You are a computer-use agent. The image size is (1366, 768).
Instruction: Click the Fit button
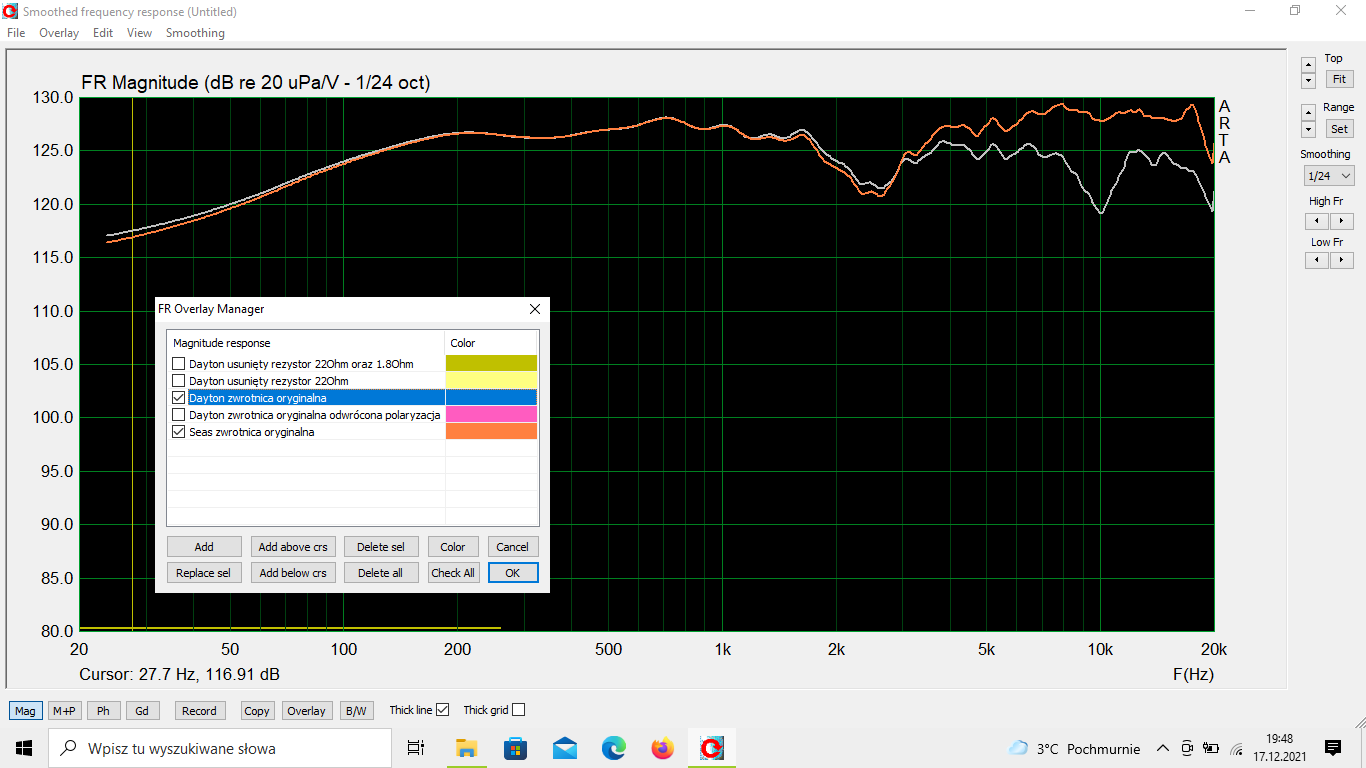(1339, 79)
